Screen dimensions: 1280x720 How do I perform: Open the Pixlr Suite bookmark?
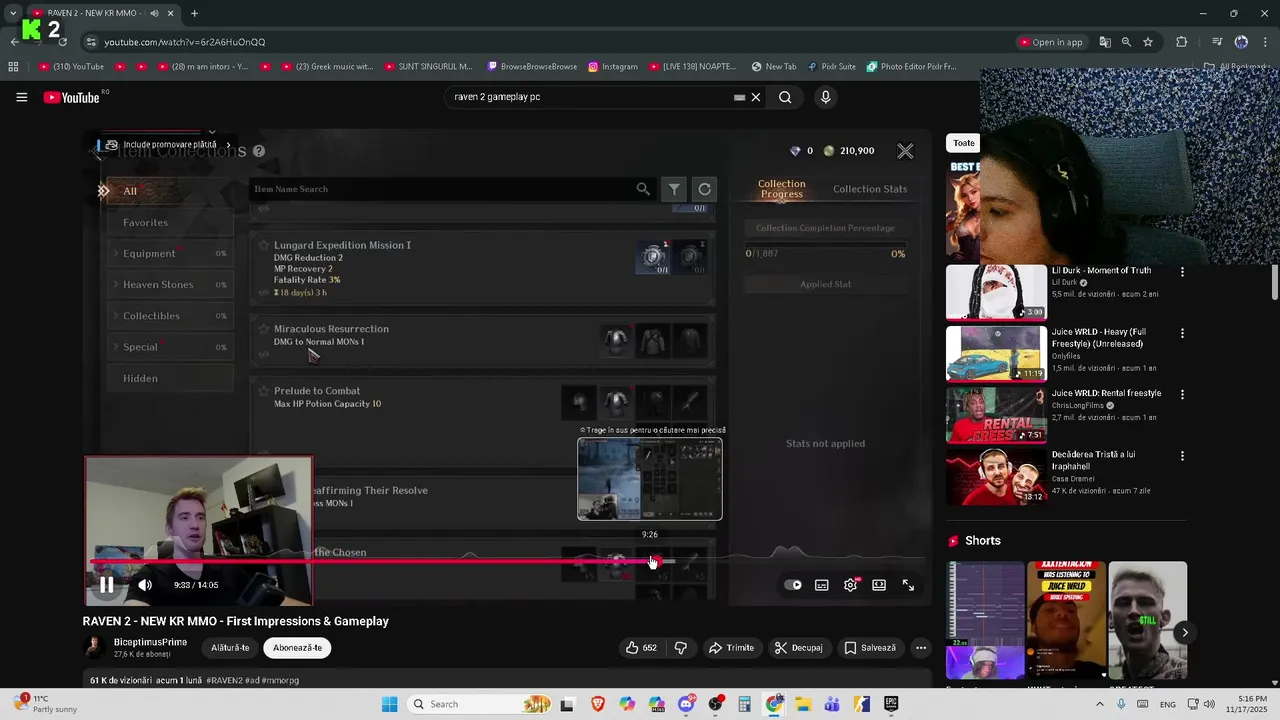point(831,67)
